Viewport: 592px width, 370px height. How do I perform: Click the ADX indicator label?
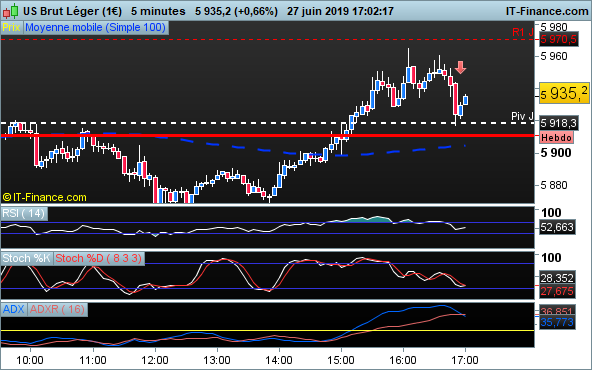point(14,310)
